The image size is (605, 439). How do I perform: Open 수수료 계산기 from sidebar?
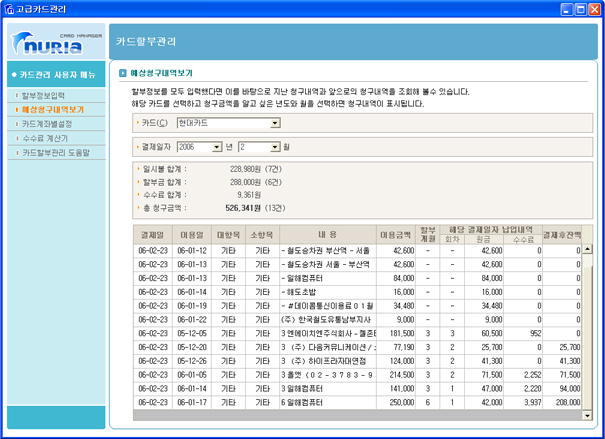44,138
